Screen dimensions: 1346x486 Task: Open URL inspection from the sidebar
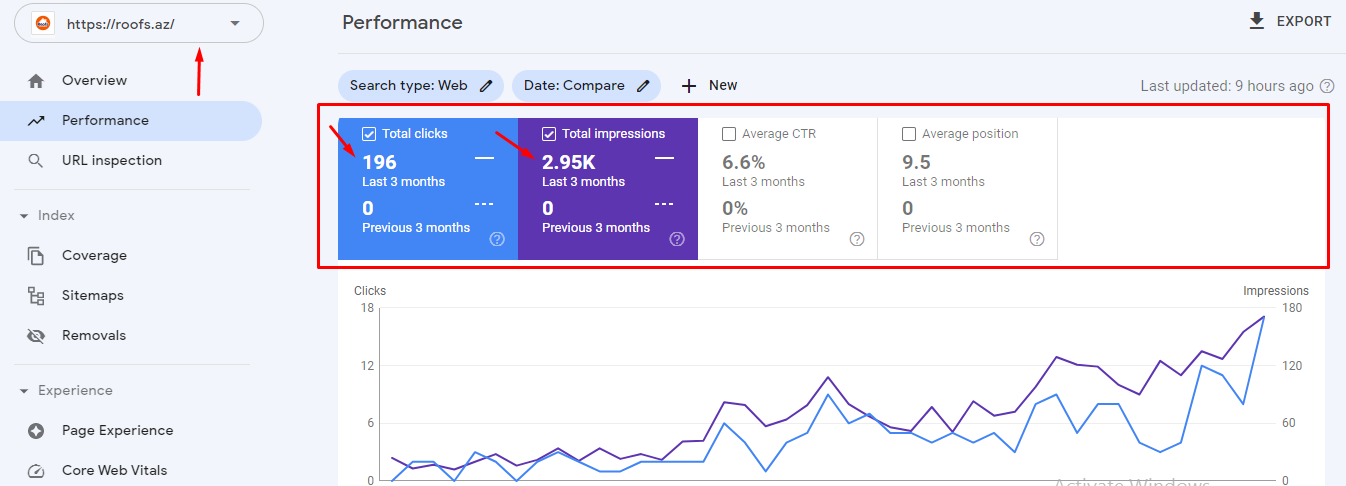[x=111, y=160]
